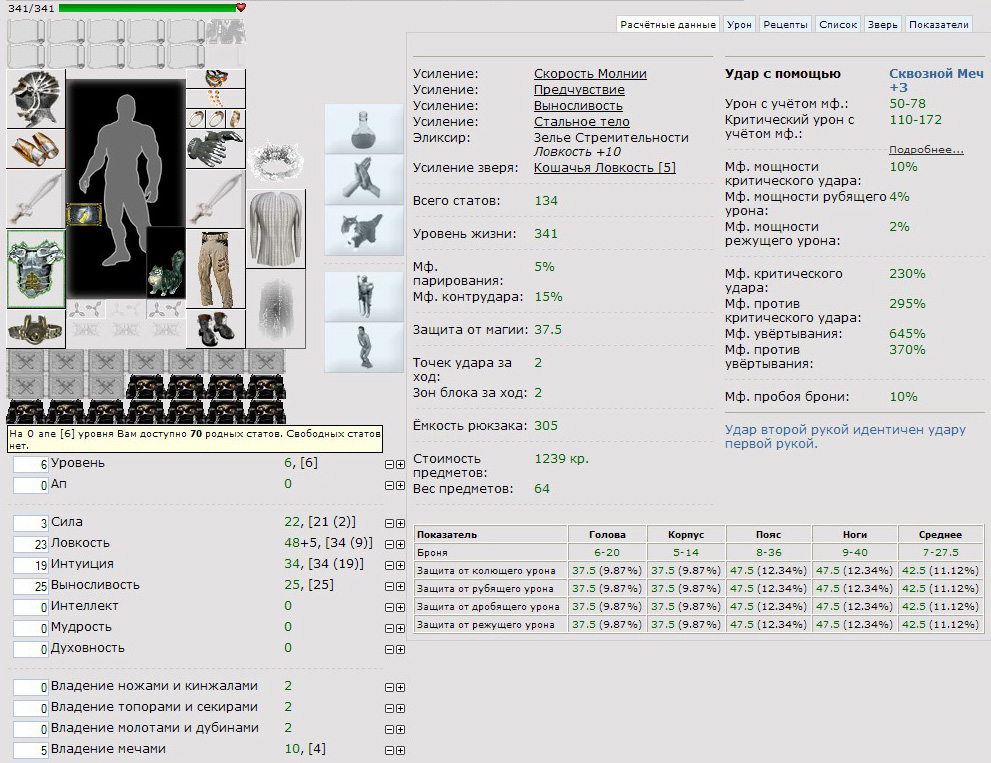Image resolution: width=991 pixels, height=763 pixels.
Task: Increase Владение молотами и дубинами plus button
Action: pyautogui.click(x=400, y=729)
